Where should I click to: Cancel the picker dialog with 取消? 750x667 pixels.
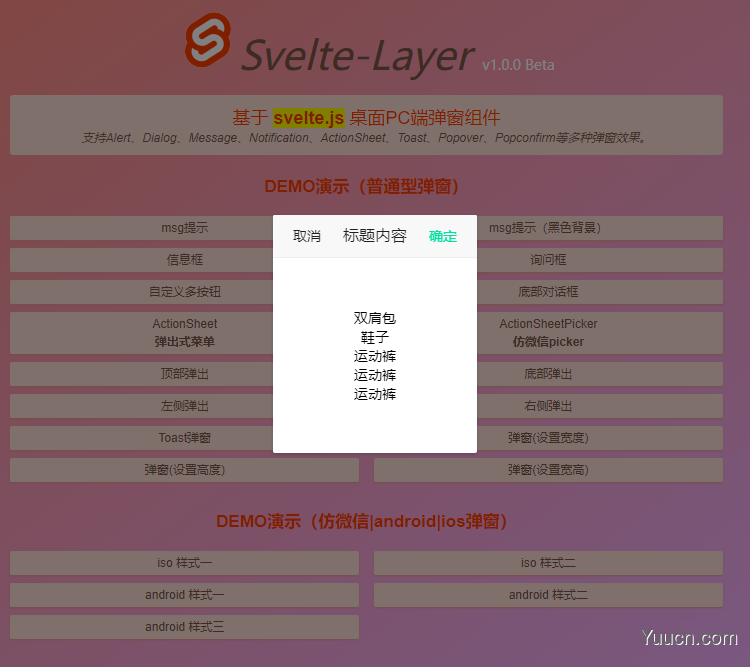307,236
